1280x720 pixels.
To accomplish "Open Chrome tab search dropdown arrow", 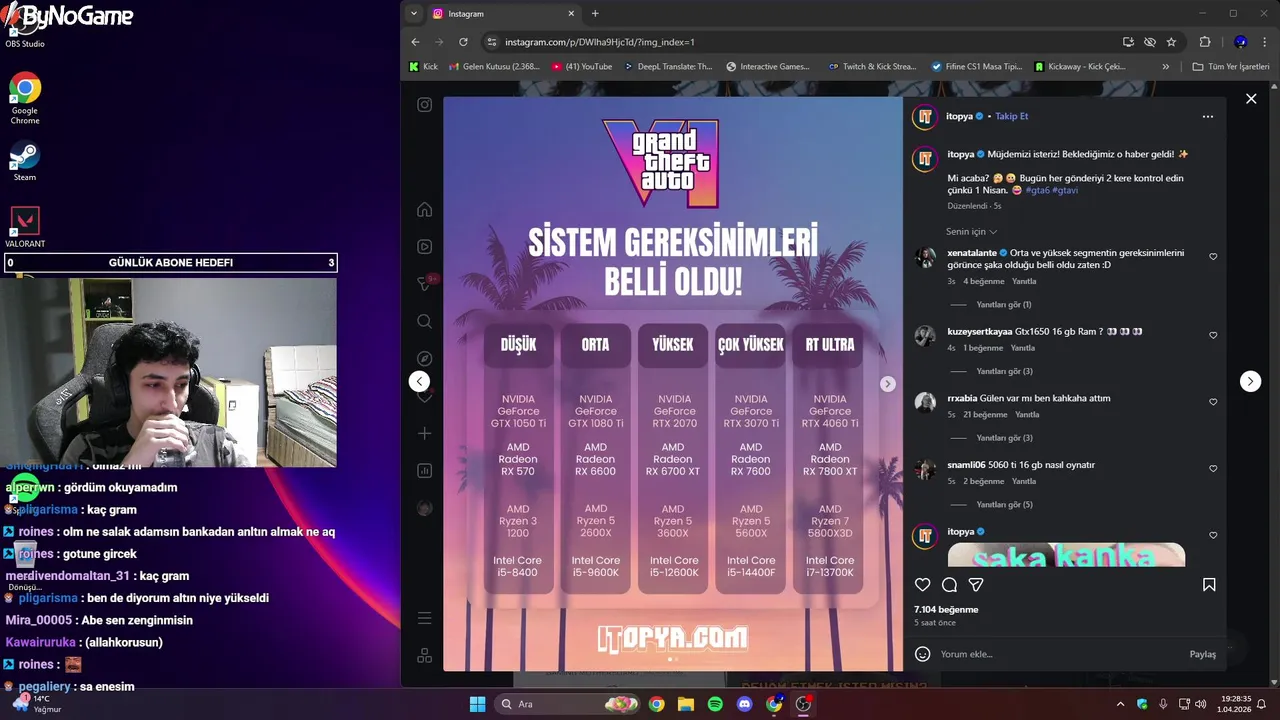I will pyautogui.click(x=414, y=14).
